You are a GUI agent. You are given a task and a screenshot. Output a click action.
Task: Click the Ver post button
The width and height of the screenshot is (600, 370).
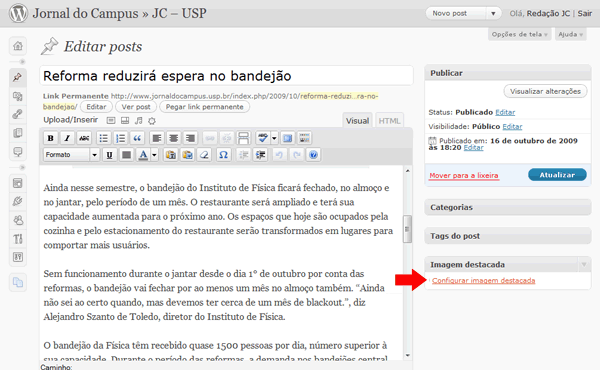tap(136, 107)
